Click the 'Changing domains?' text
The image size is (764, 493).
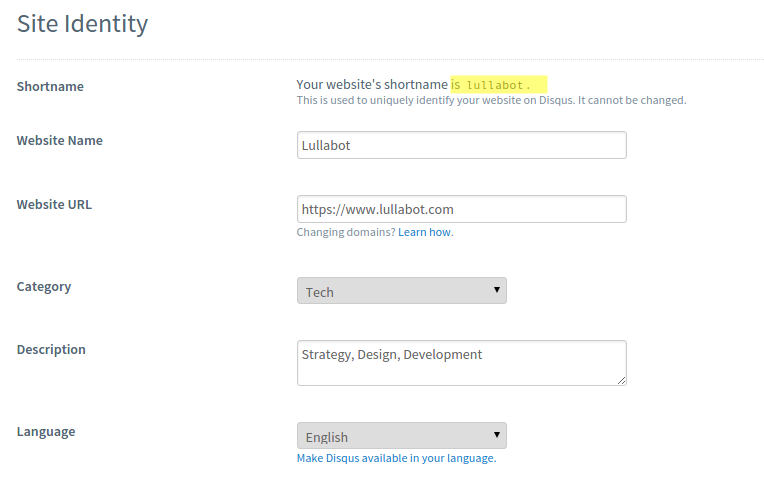point(346,232)
